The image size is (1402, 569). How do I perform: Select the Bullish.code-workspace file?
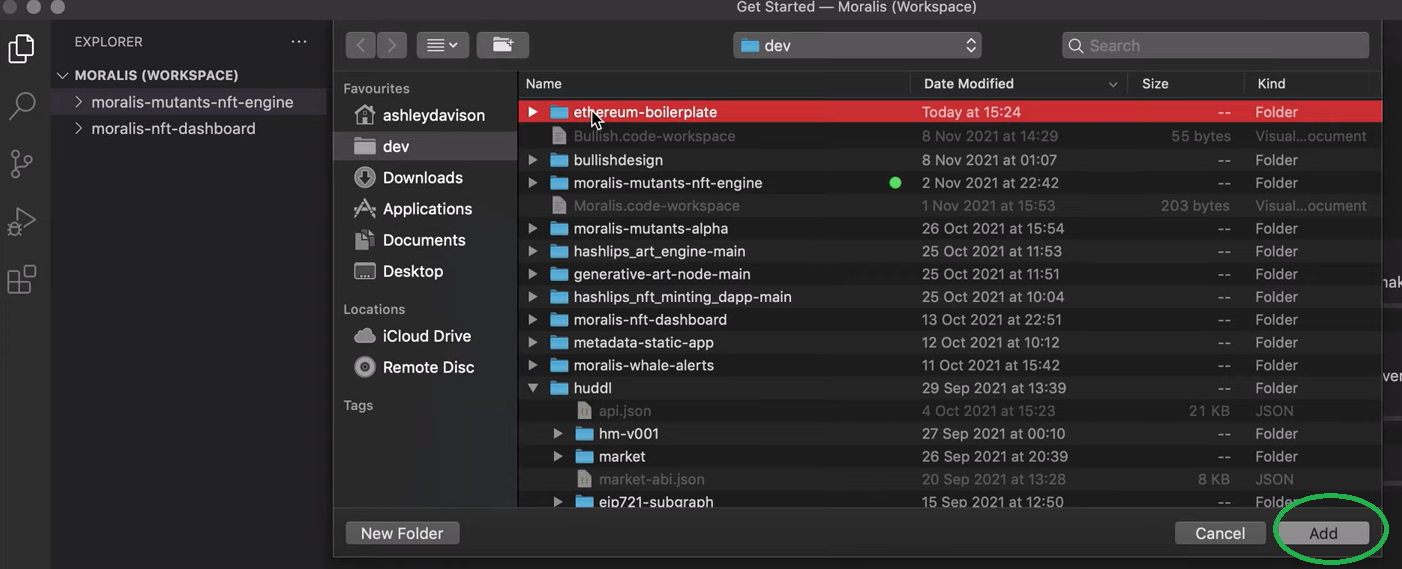[950, 136]
